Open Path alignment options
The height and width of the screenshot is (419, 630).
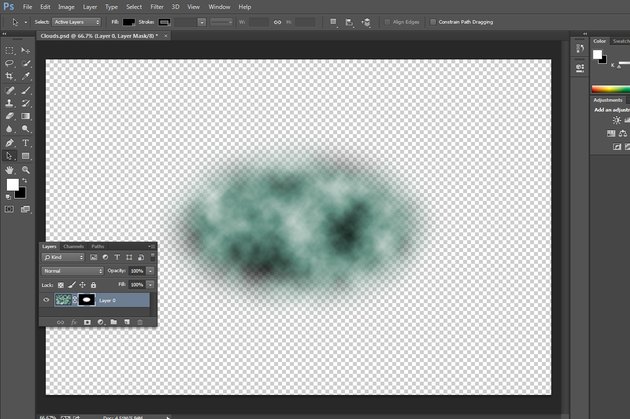click(349, 22)
